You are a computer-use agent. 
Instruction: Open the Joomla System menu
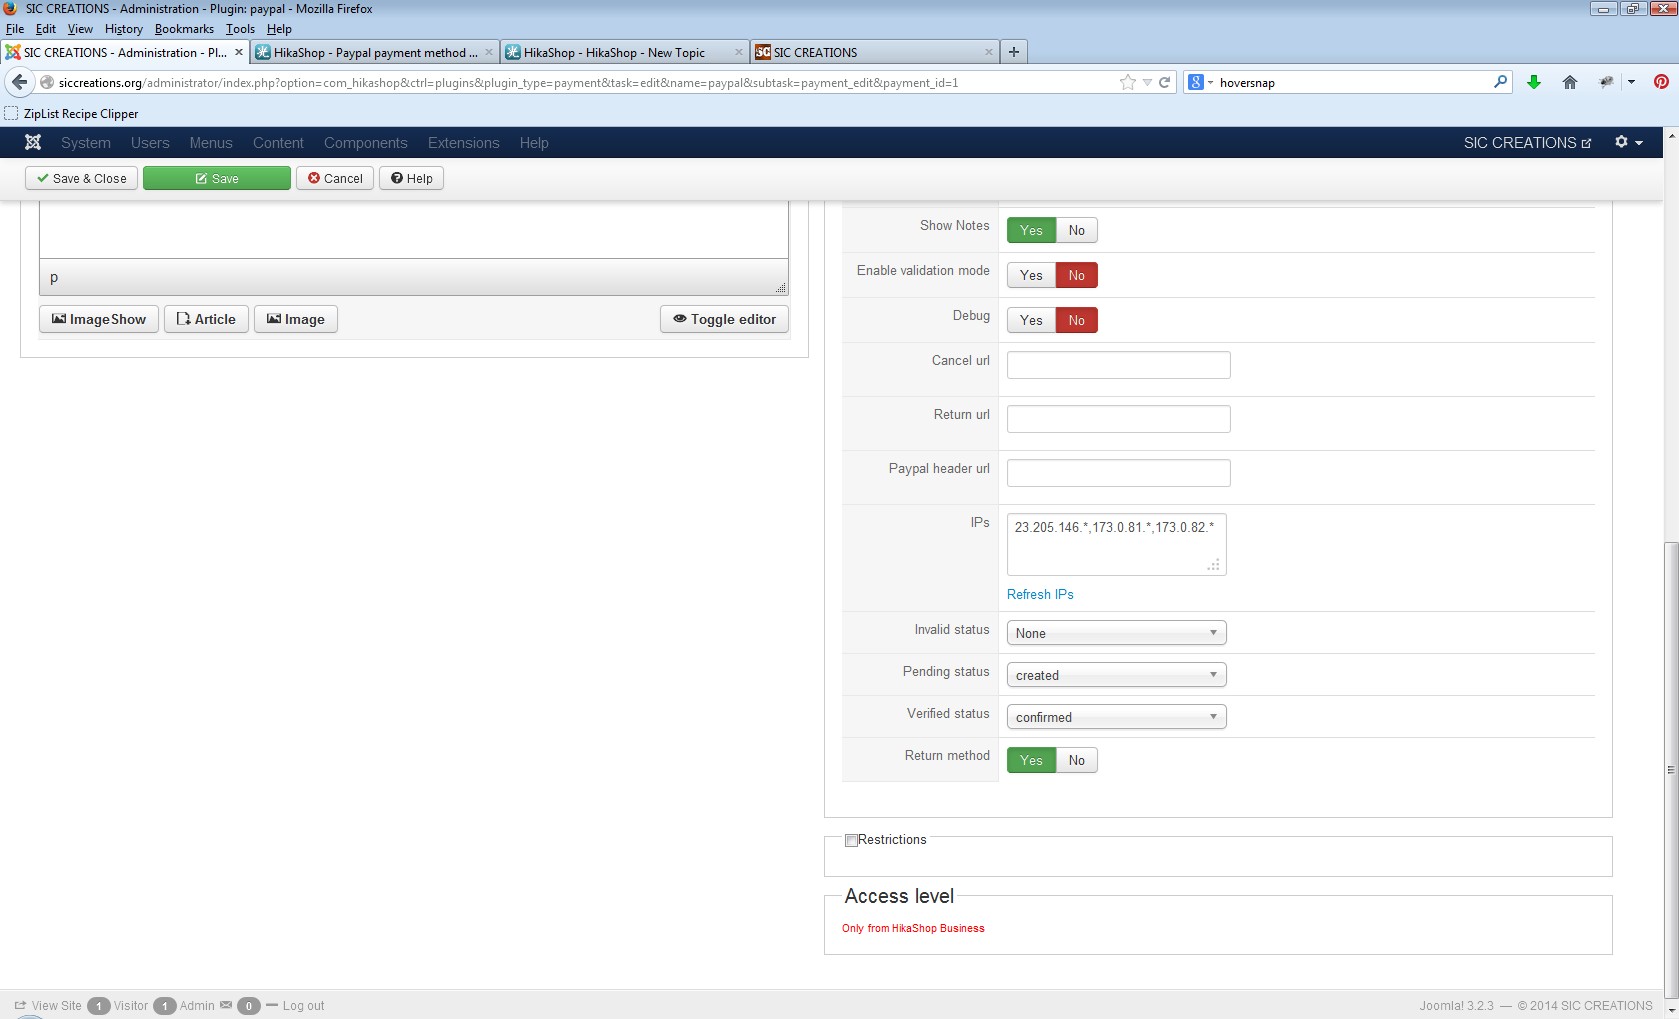point(86,143)
